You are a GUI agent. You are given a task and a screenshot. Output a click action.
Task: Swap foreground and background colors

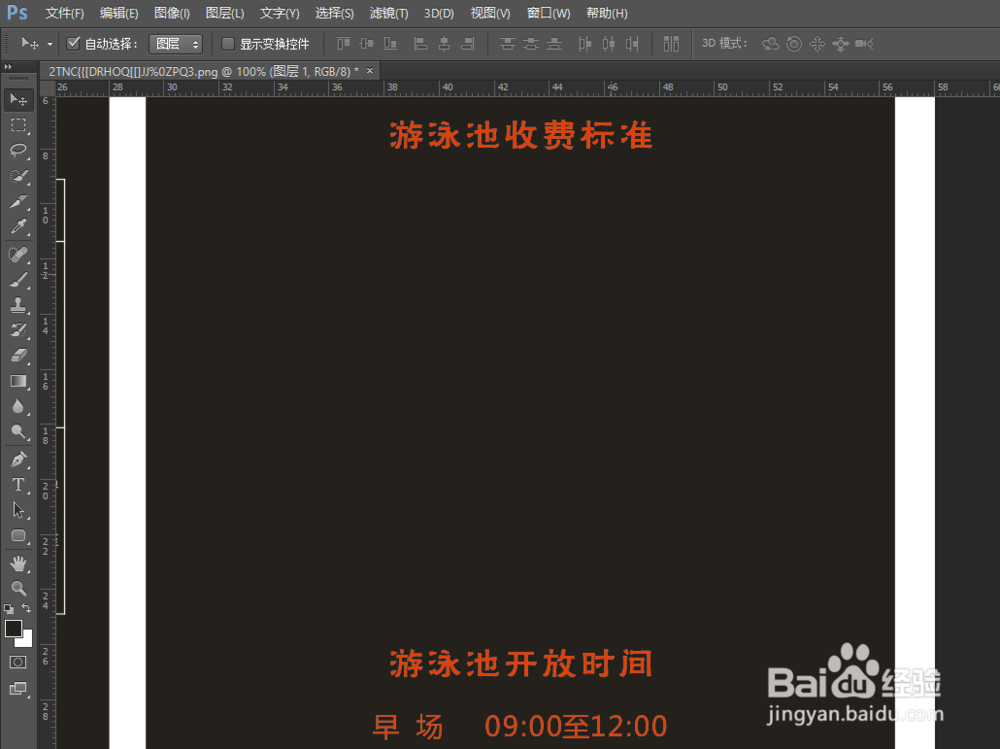click(x=26, y=608)
